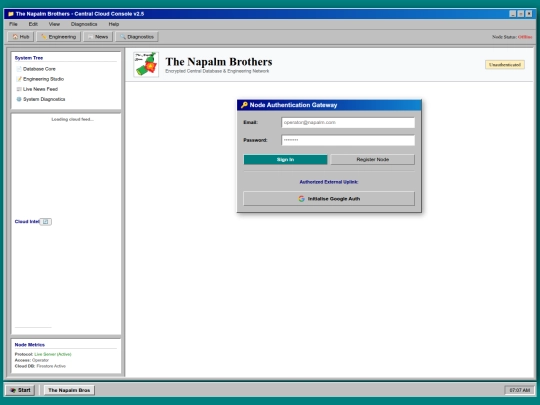Click the Live Server (Active) protocol text

[53, 354]
